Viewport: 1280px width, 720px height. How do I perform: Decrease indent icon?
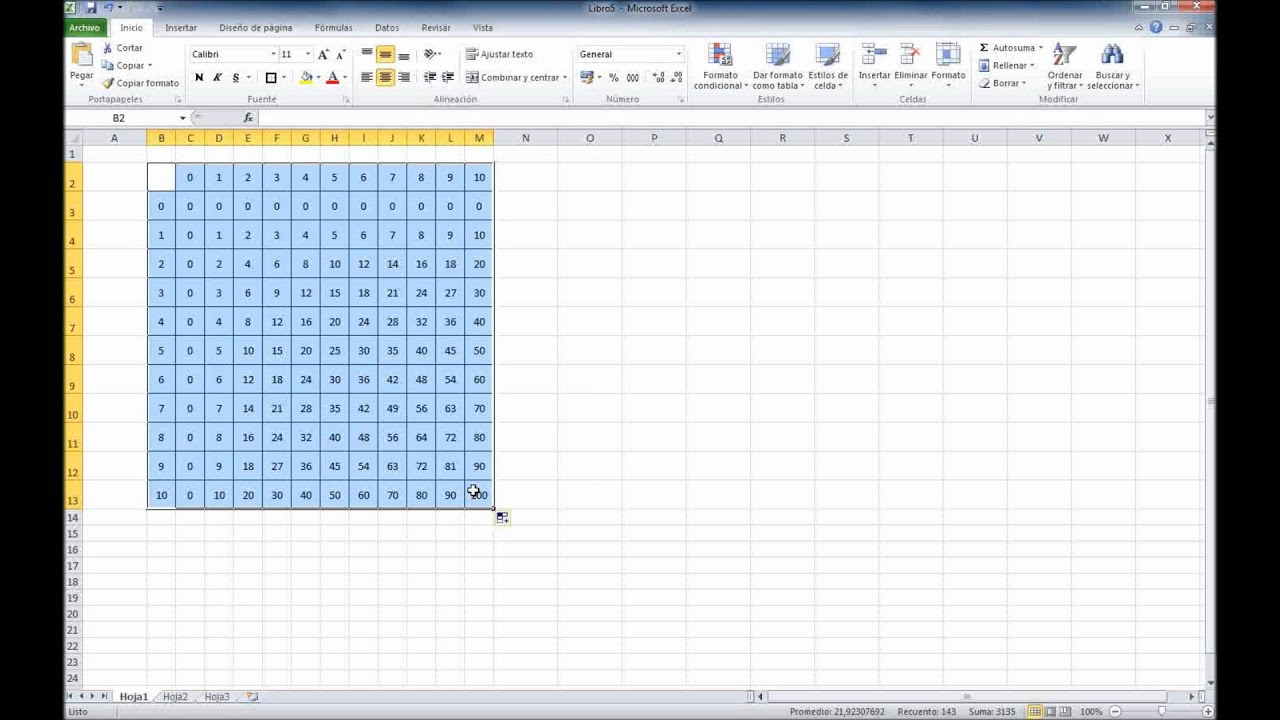point(430,77)
